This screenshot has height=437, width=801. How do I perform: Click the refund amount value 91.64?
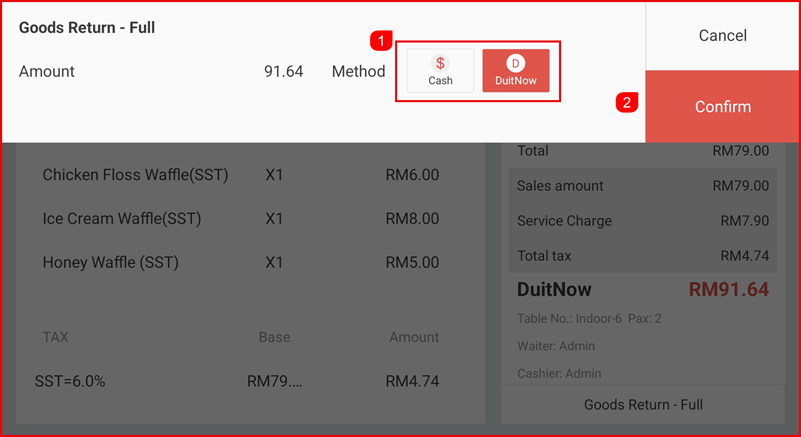coord(283,72)
